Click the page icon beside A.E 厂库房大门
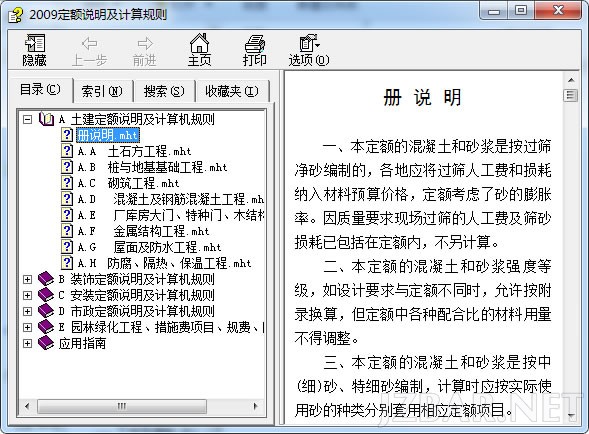 click(67, 215)
